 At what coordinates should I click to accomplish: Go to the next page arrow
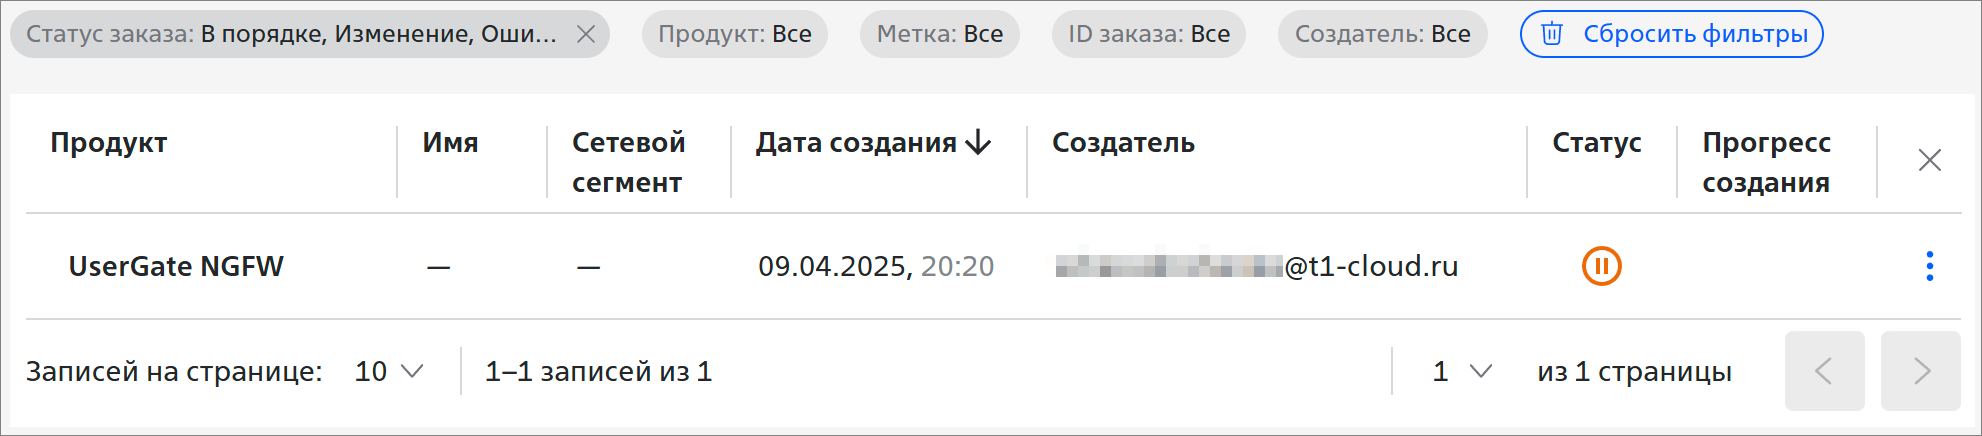click(x=1920, y=371)
